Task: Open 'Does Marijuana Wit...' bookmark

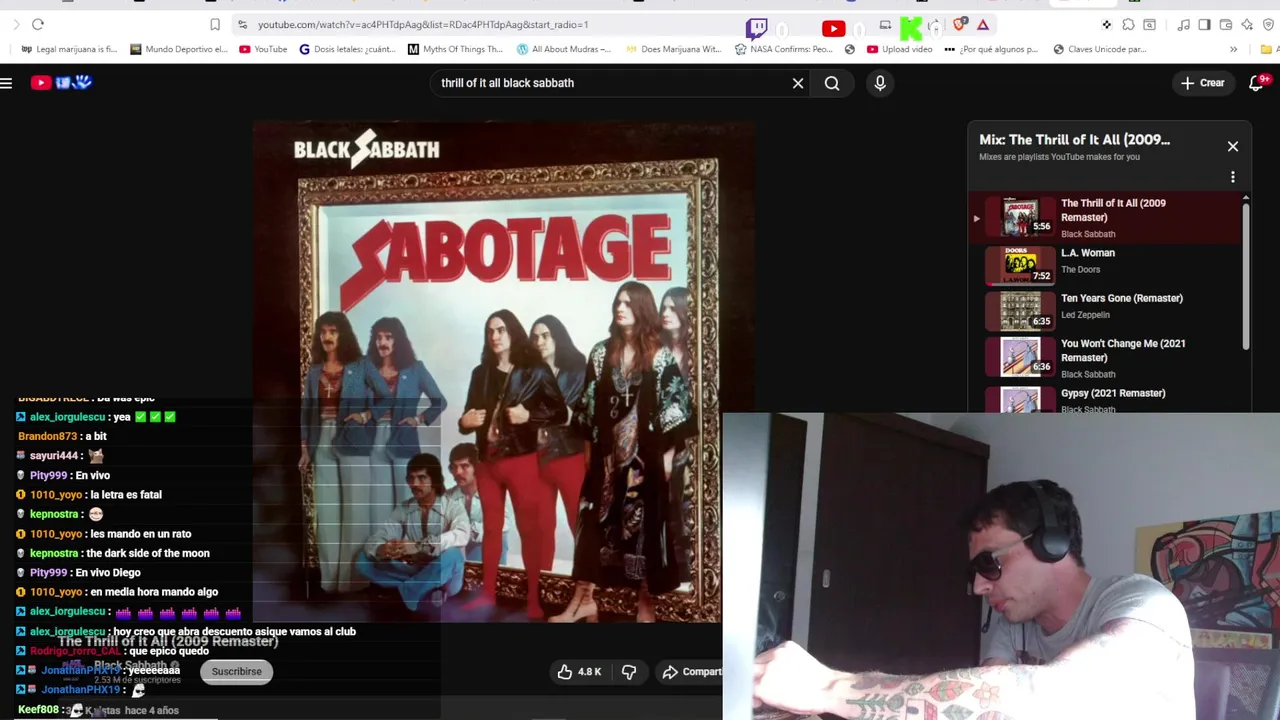Action: pyautogui.click(x=672, y=49)
